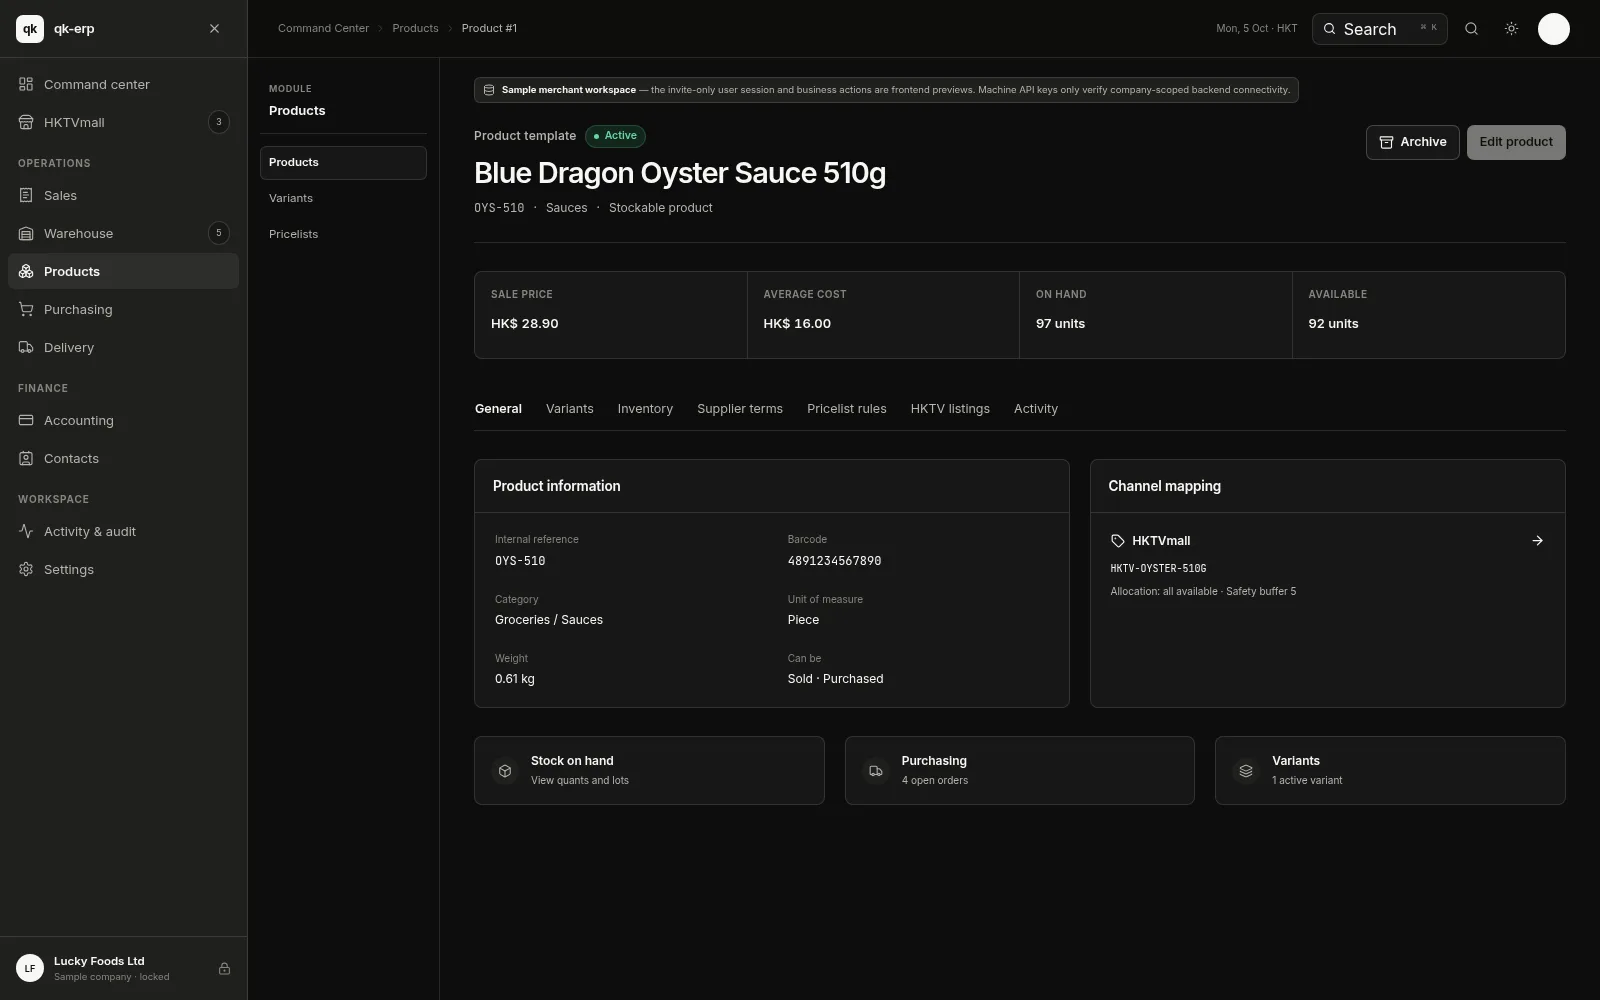Image resolution: width=1600 pixels, height=1000 pixels.
Task: Select Products in the main sidebar
Action: [123, 271]
